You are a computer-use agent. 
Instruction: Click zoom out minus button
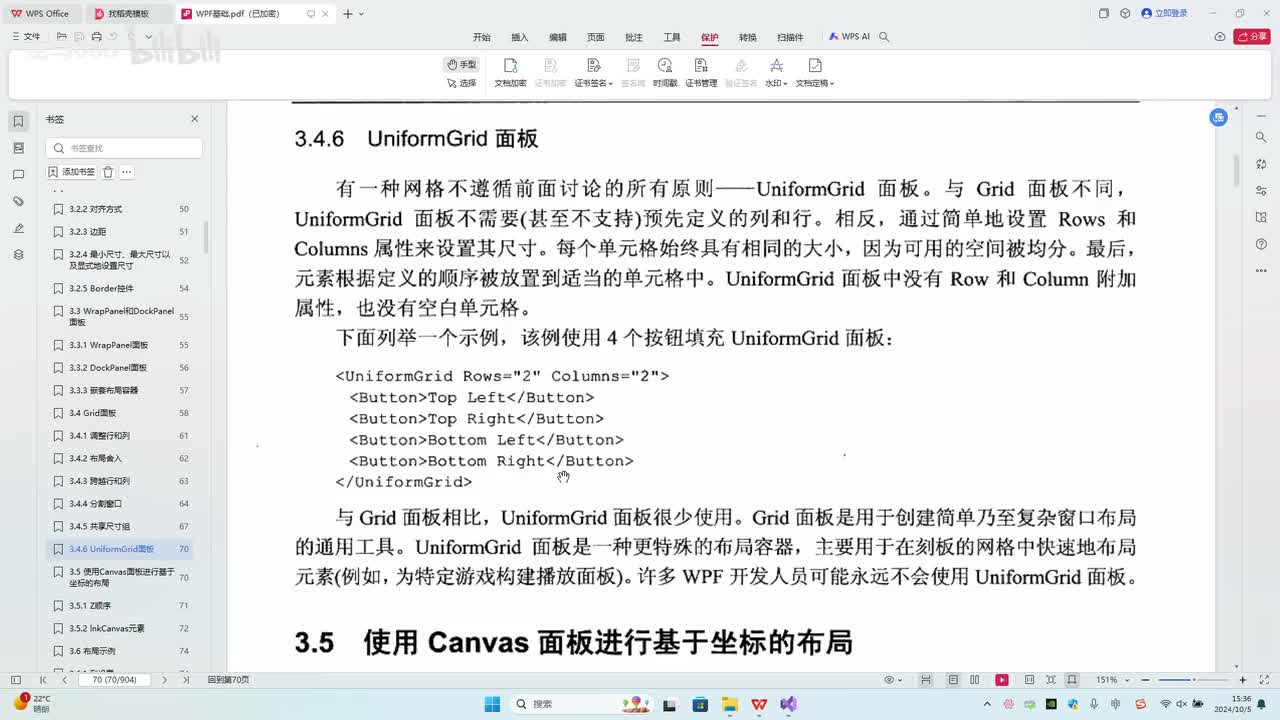[x=1147, y=680]
